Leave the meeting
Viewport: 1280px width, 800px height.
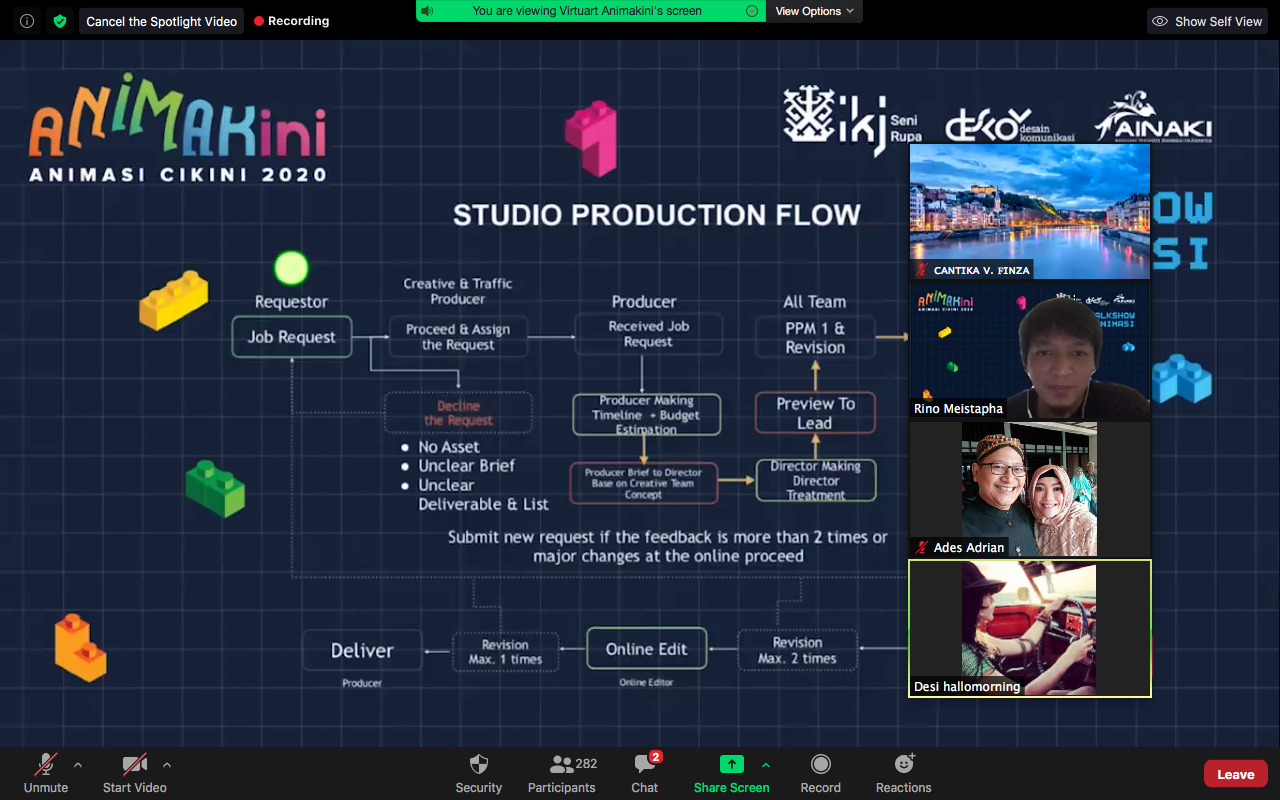pyautogui.click(x=1236, y=774)
